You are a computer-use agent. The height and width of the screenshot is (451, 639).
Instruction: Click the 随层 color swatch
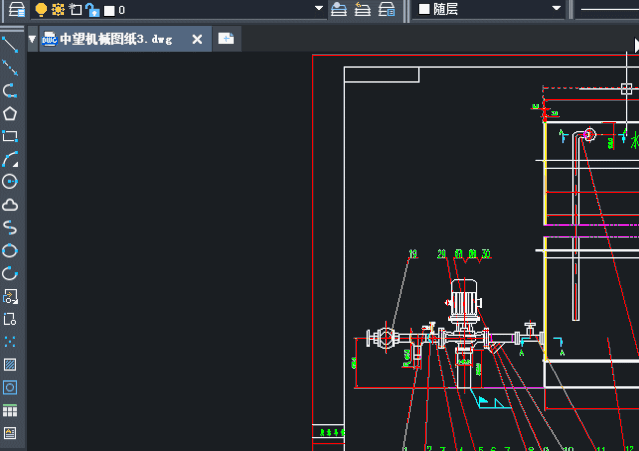(424, 9)
